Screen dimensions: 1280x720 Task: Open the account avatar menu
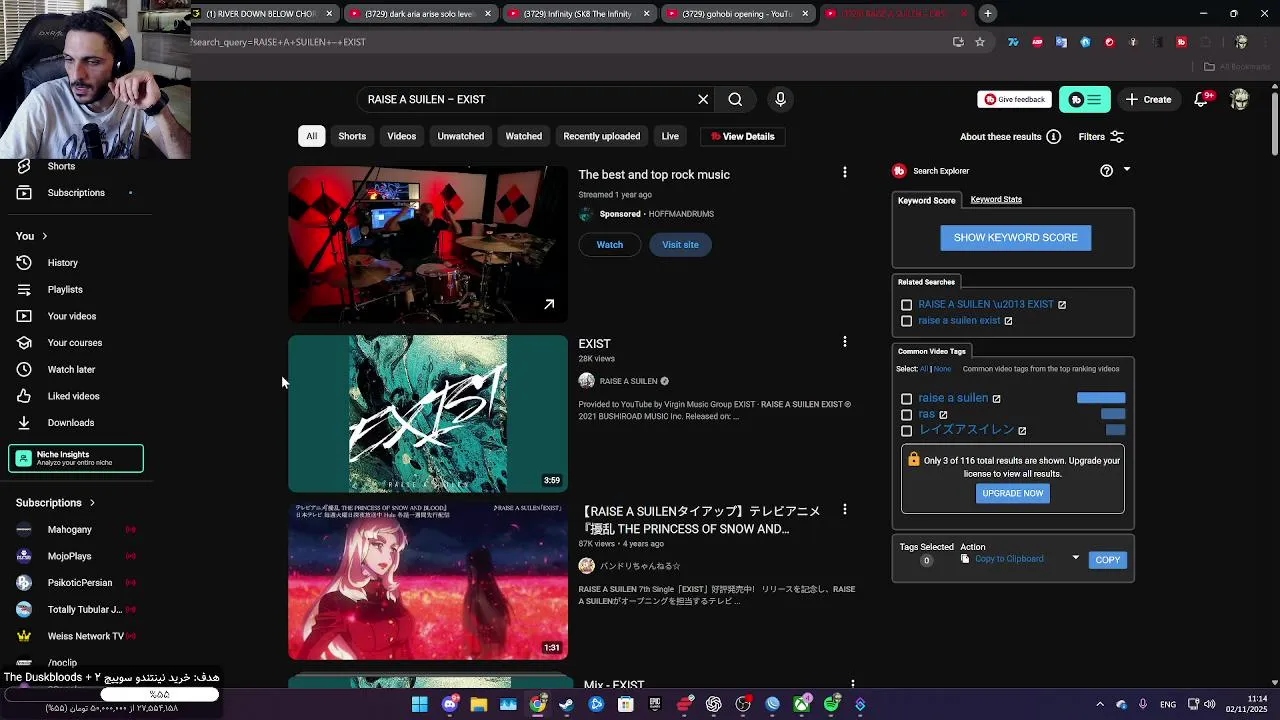tap(1240, 99)
